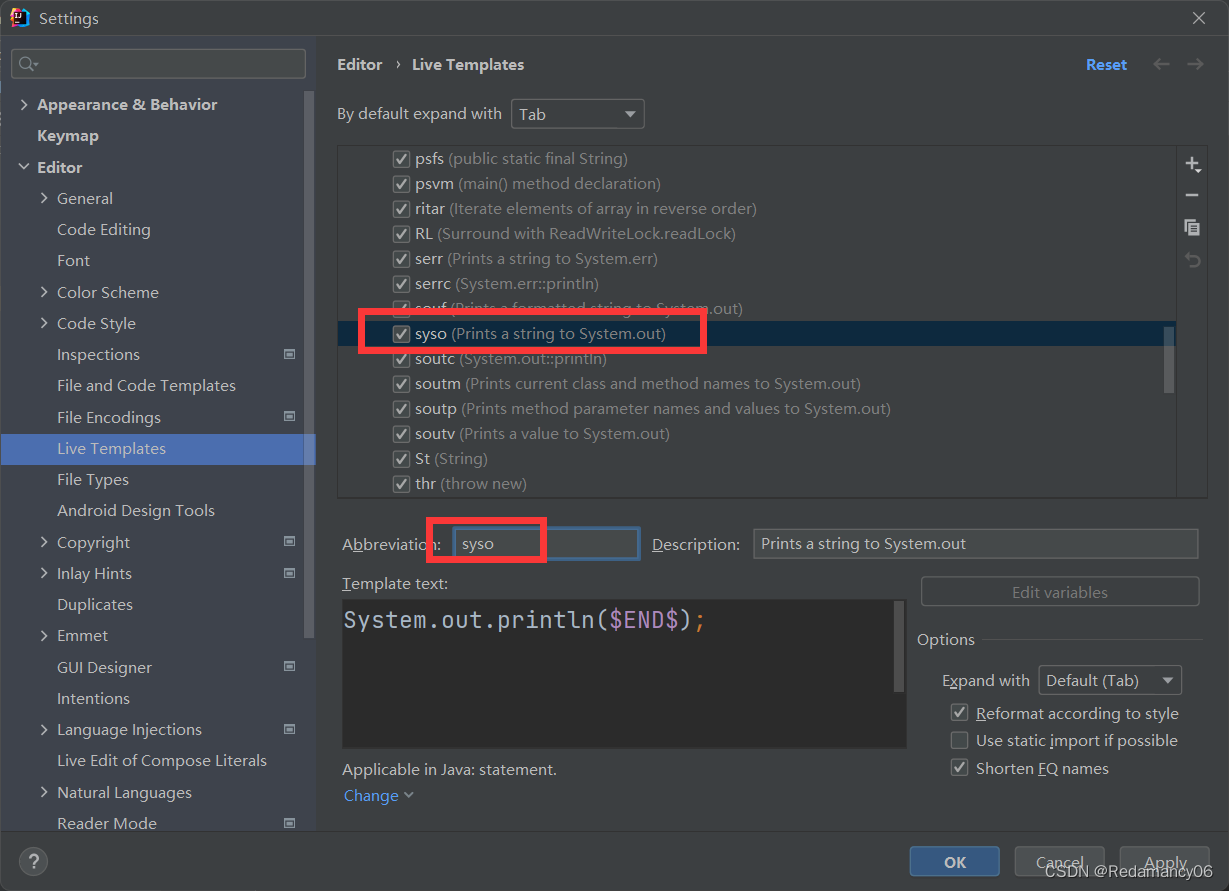
Task: Toggle Reformat according to style checkbox
Action: [960, 713]
